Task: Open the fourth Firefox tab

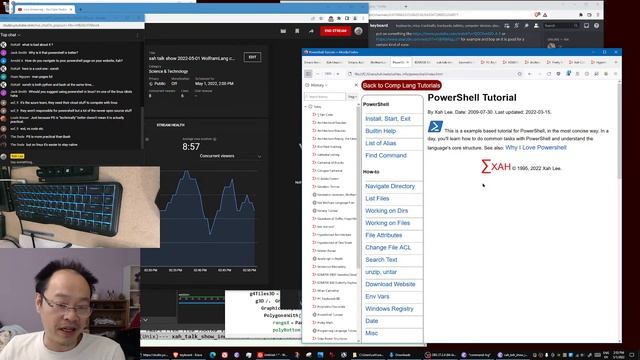Action: 378,62
